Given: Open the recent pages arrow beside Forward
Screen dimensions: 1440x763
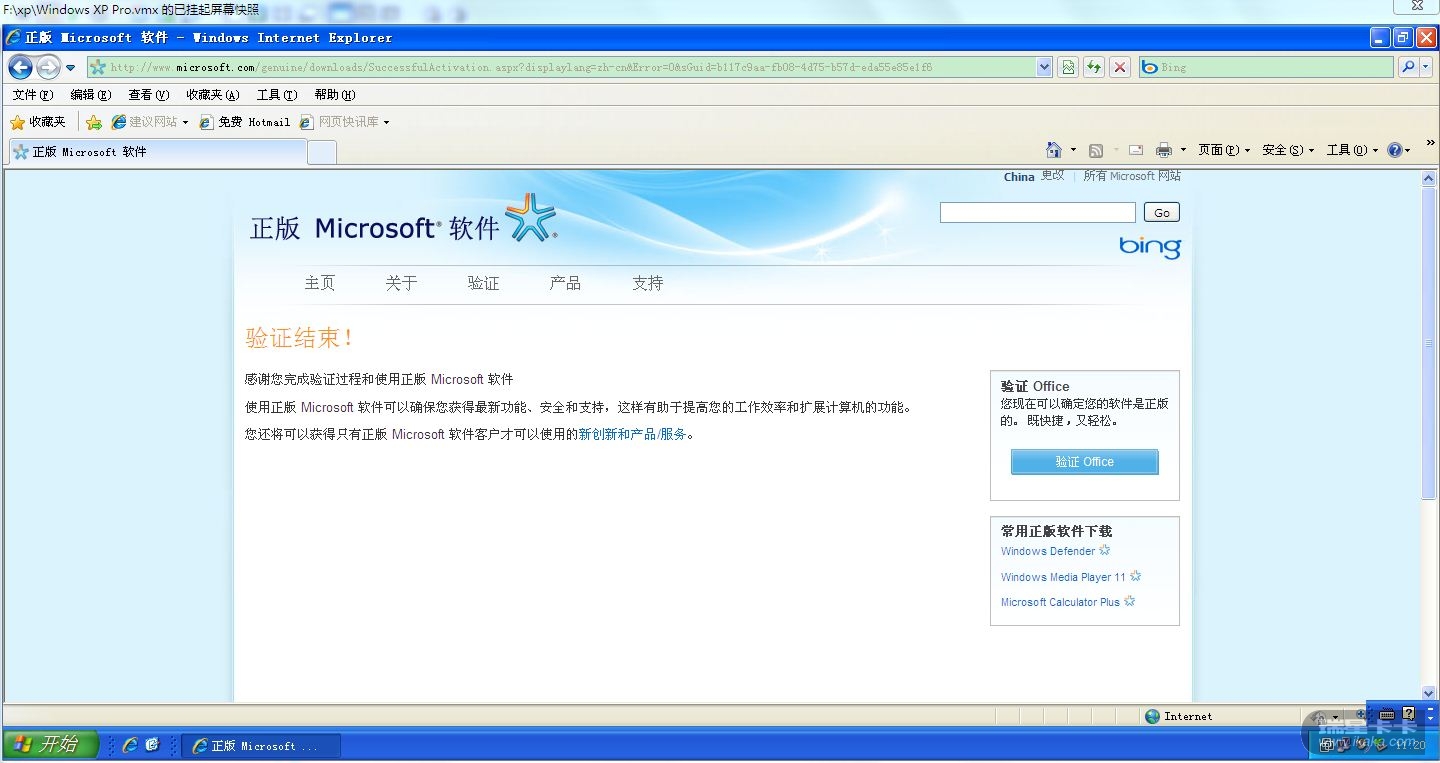Looking at the screenshot, I should pos(71,68).
